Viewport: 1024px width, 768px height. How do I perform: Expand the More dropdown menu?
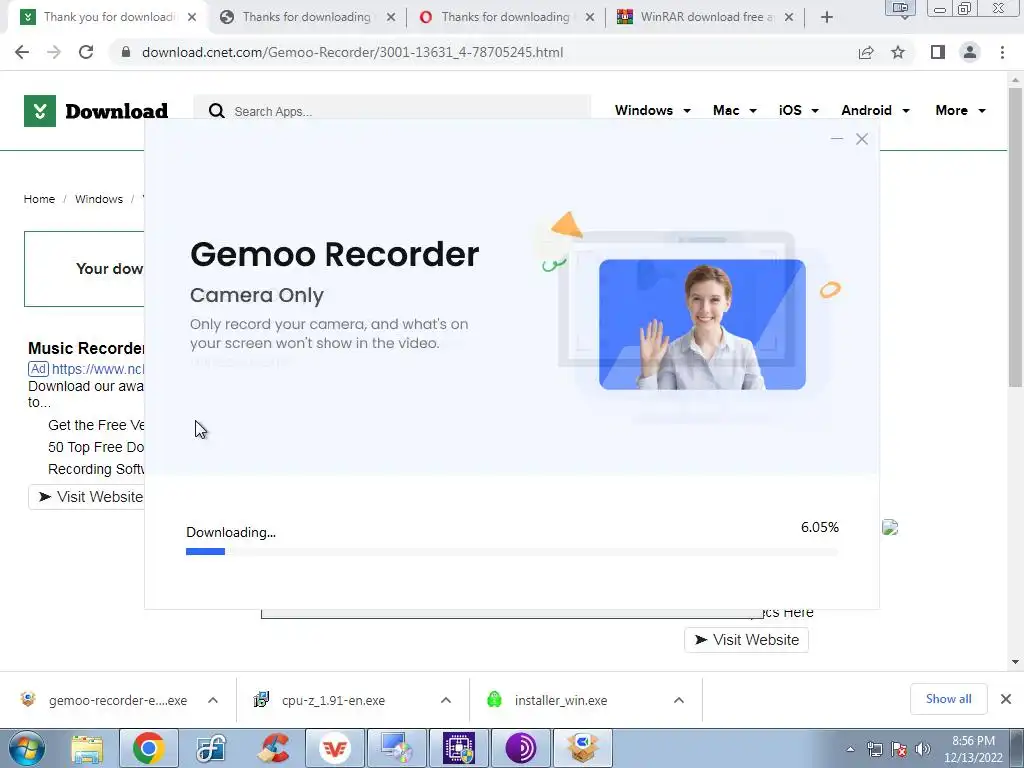point(960,110)
